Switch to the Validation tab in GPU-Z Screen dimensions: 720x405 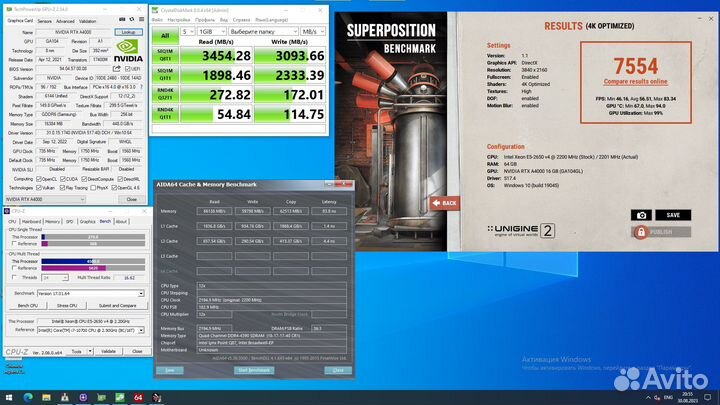coord(87,21)
